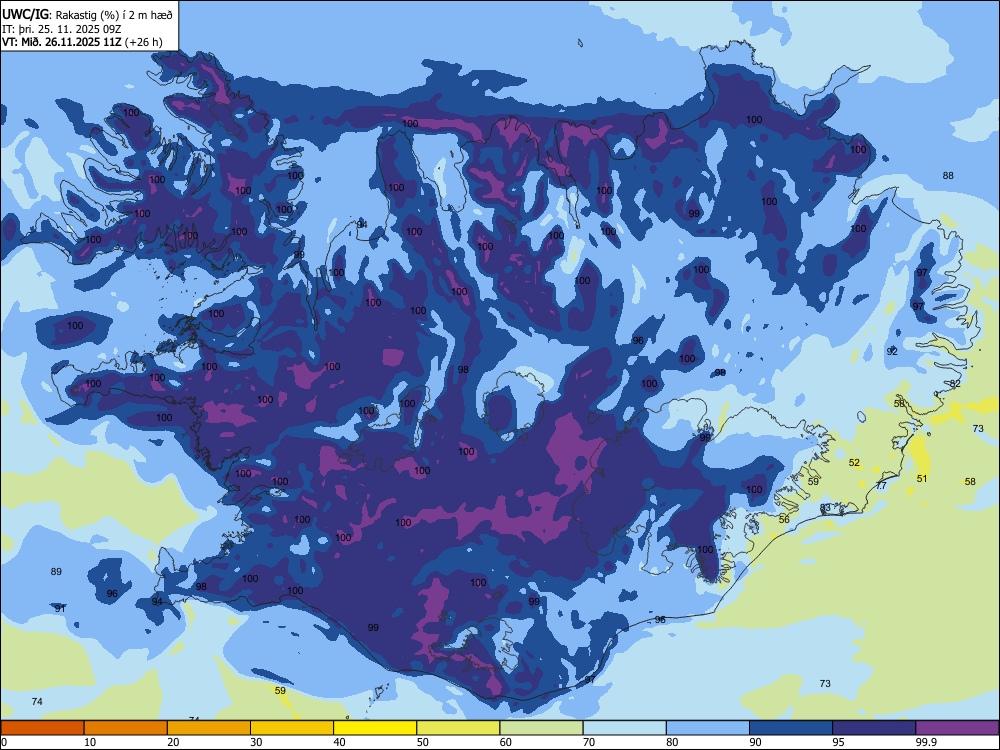
Task: Pick the purple legend swatch above 99.9
Action: pyautogui.click(x=957, y=728)
